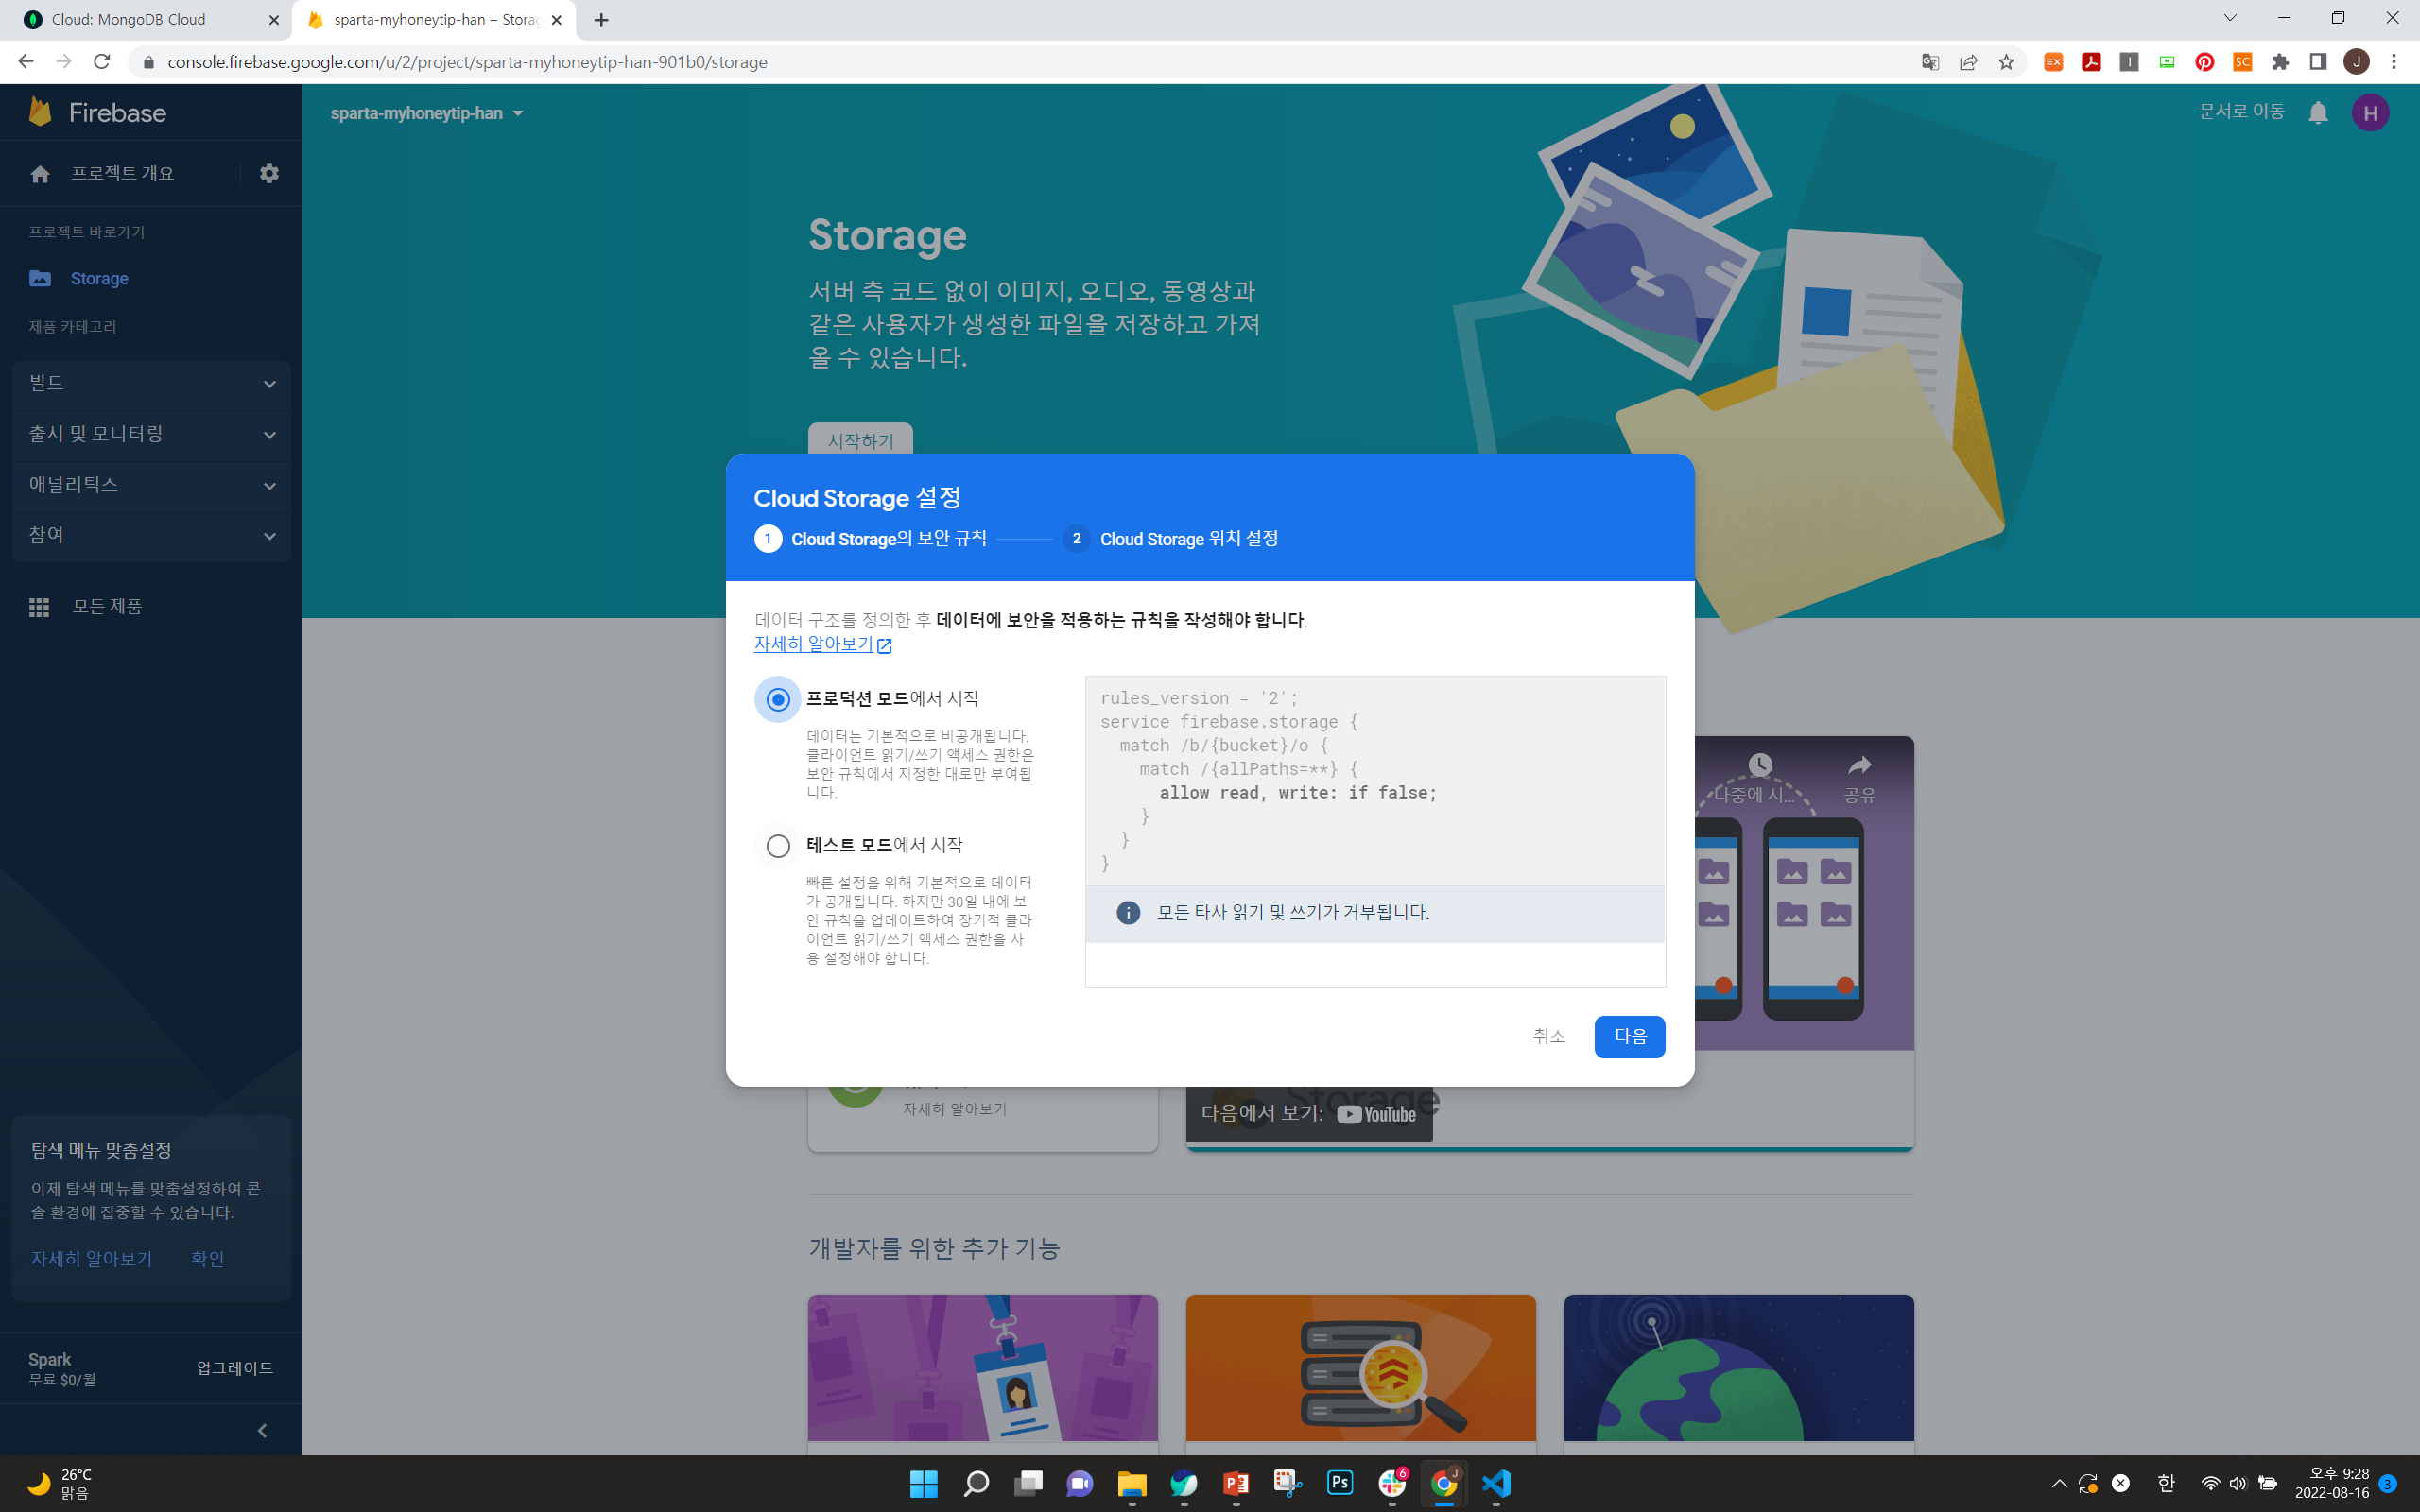The width and height of the screenshot is (2420, 1512).
Task: Show hidden tray icons chevron
Action: [x=2059, y=1483]
